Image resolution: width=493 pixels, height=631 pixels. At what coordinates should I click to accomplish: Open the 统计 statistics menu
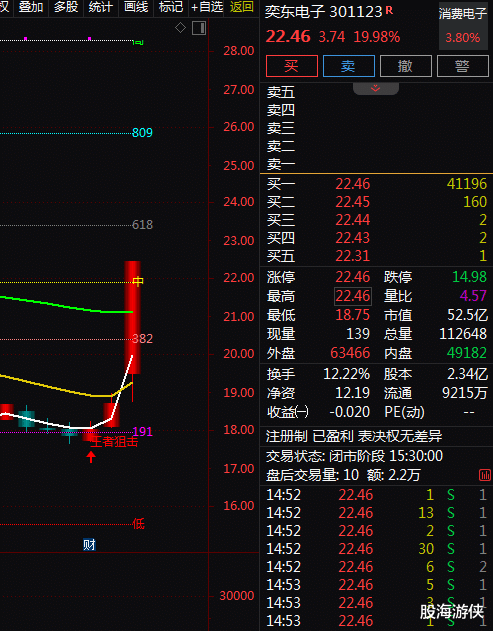tap(101, 7)
